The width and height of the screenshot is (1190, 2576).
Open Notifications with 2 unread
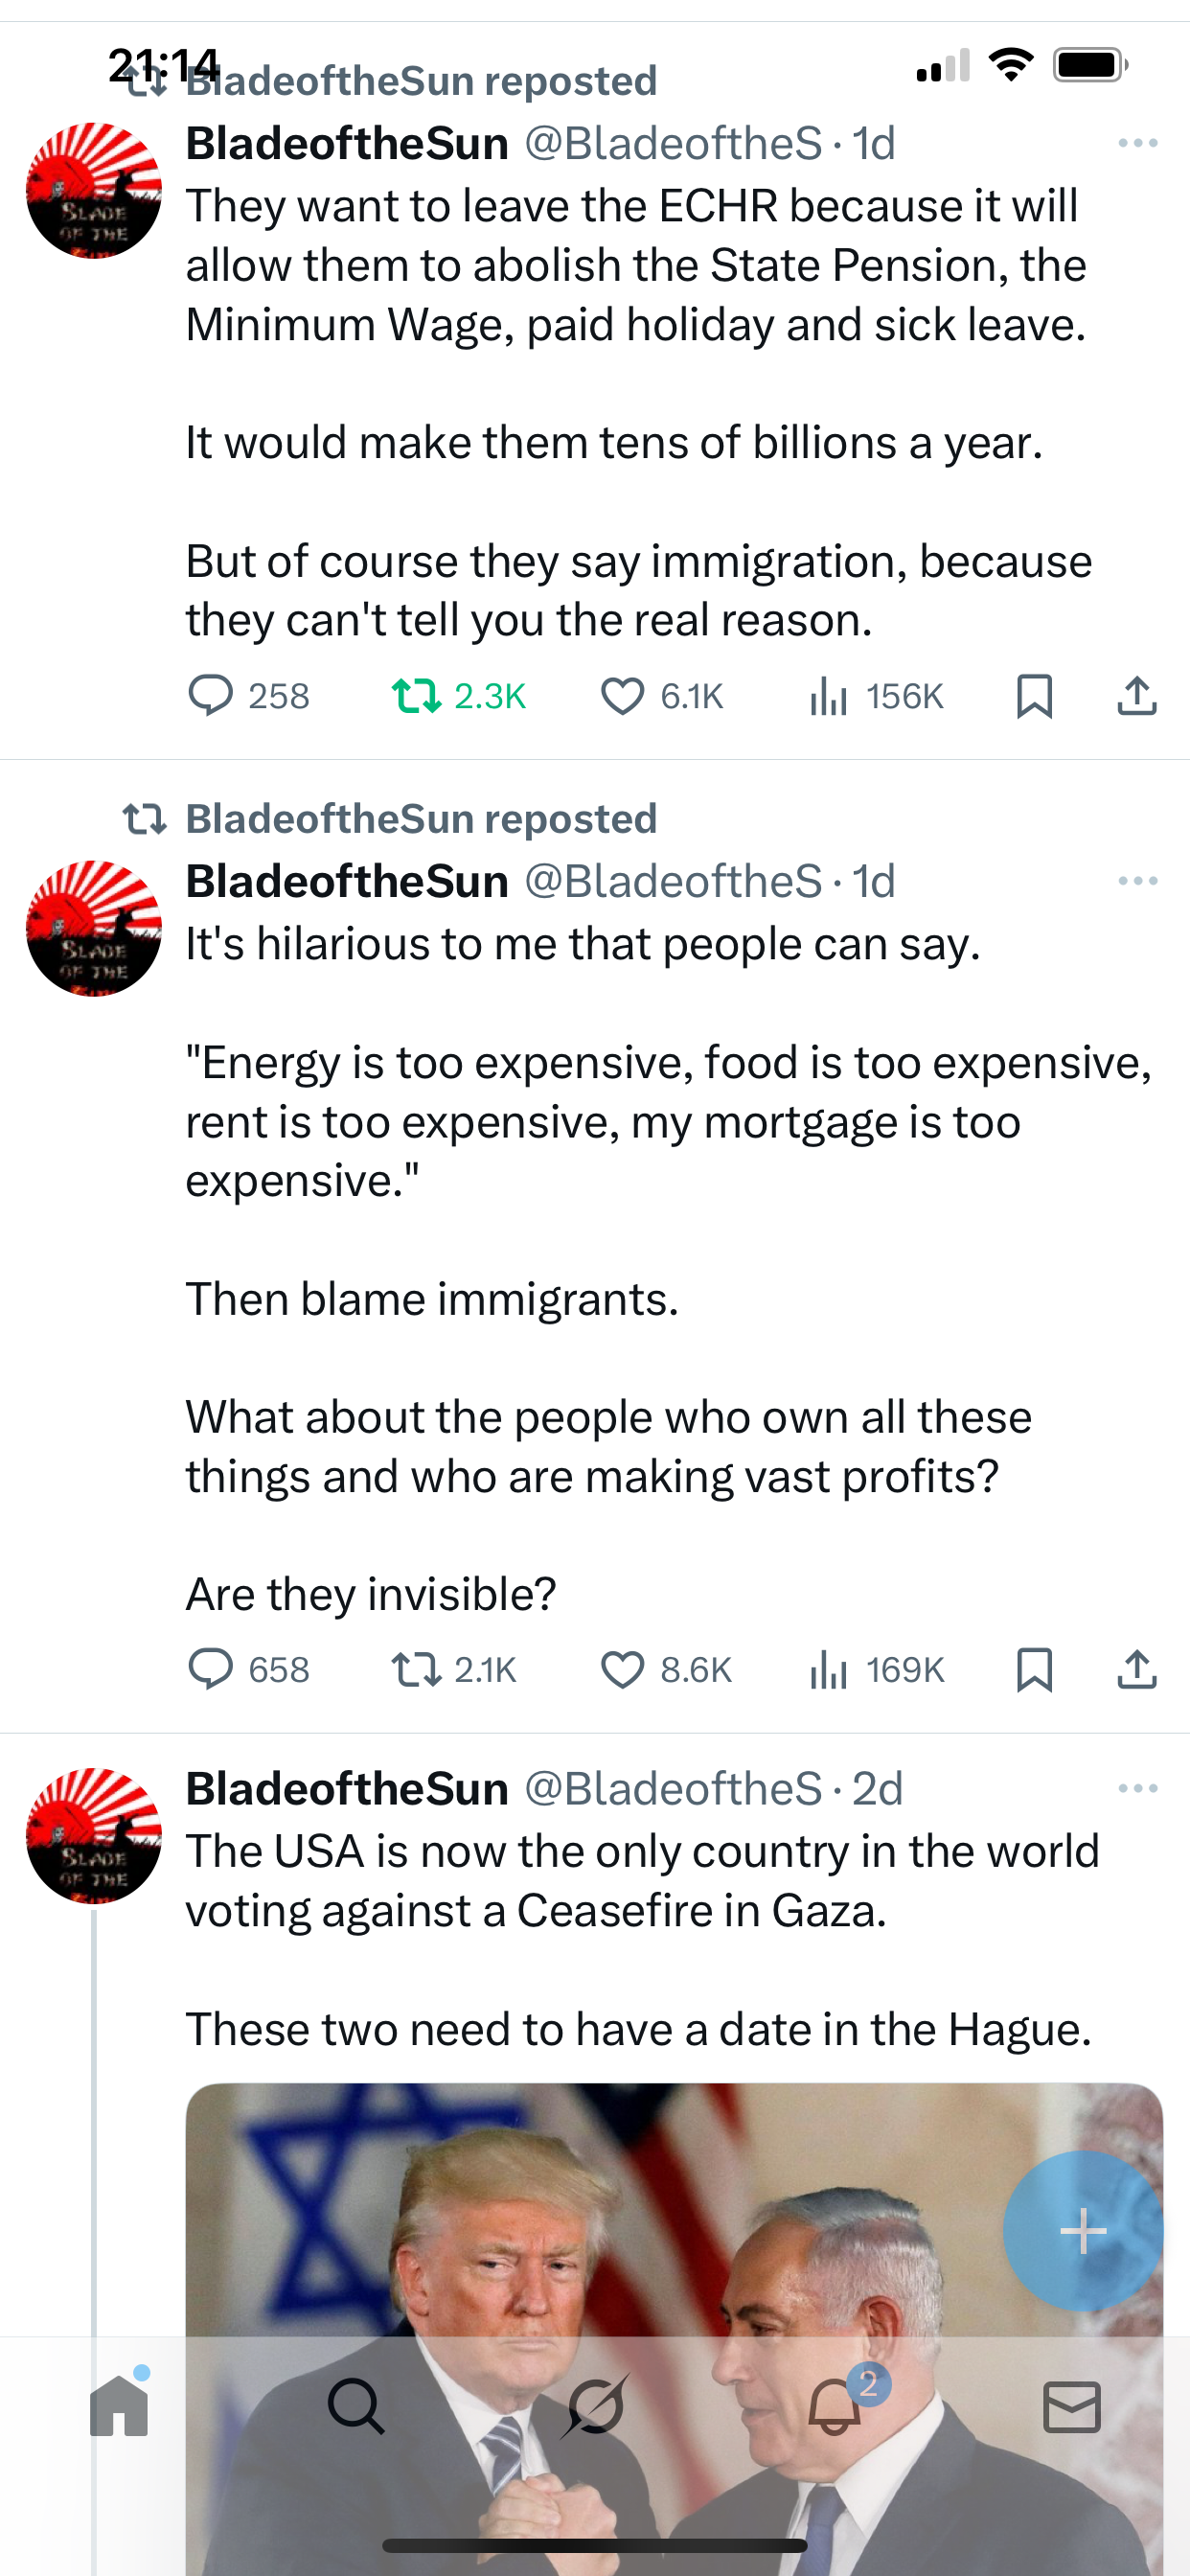click(x=835, y=2406)
